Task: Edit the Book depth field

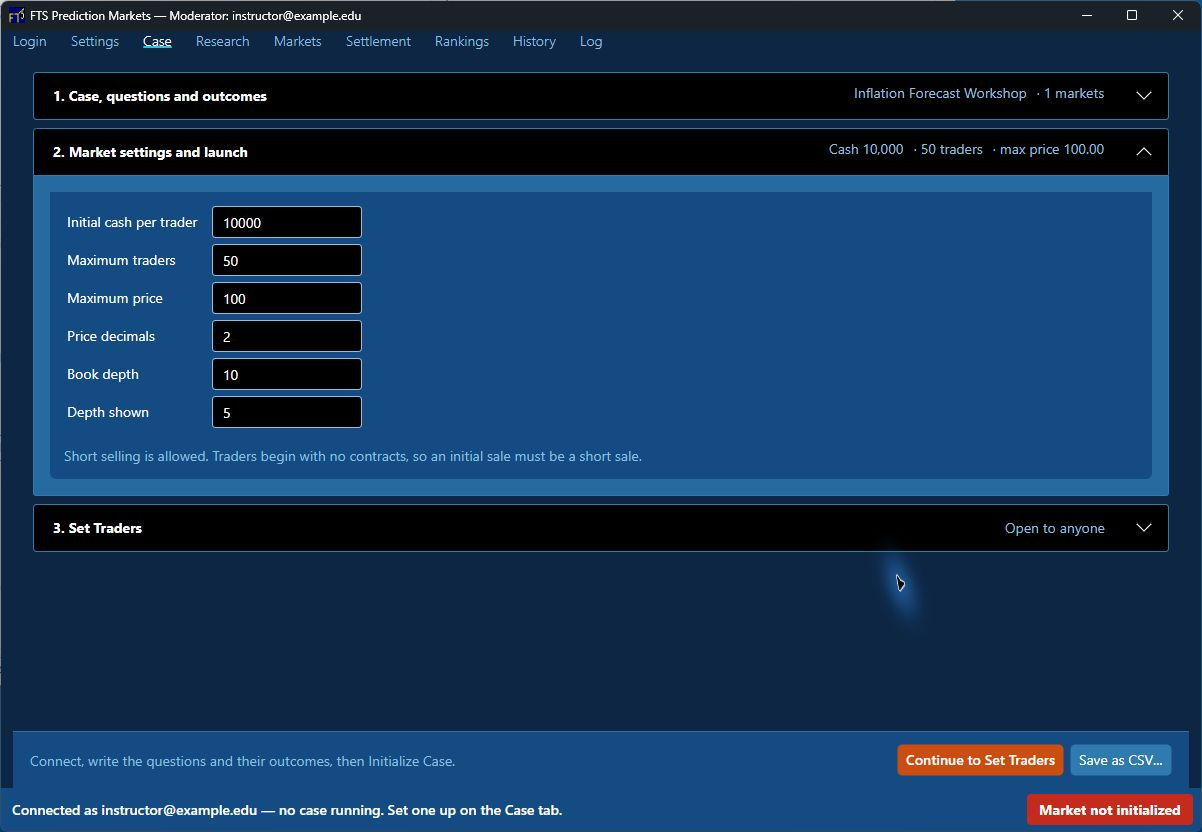Action: pyautogui.click(x=287, y=374)
